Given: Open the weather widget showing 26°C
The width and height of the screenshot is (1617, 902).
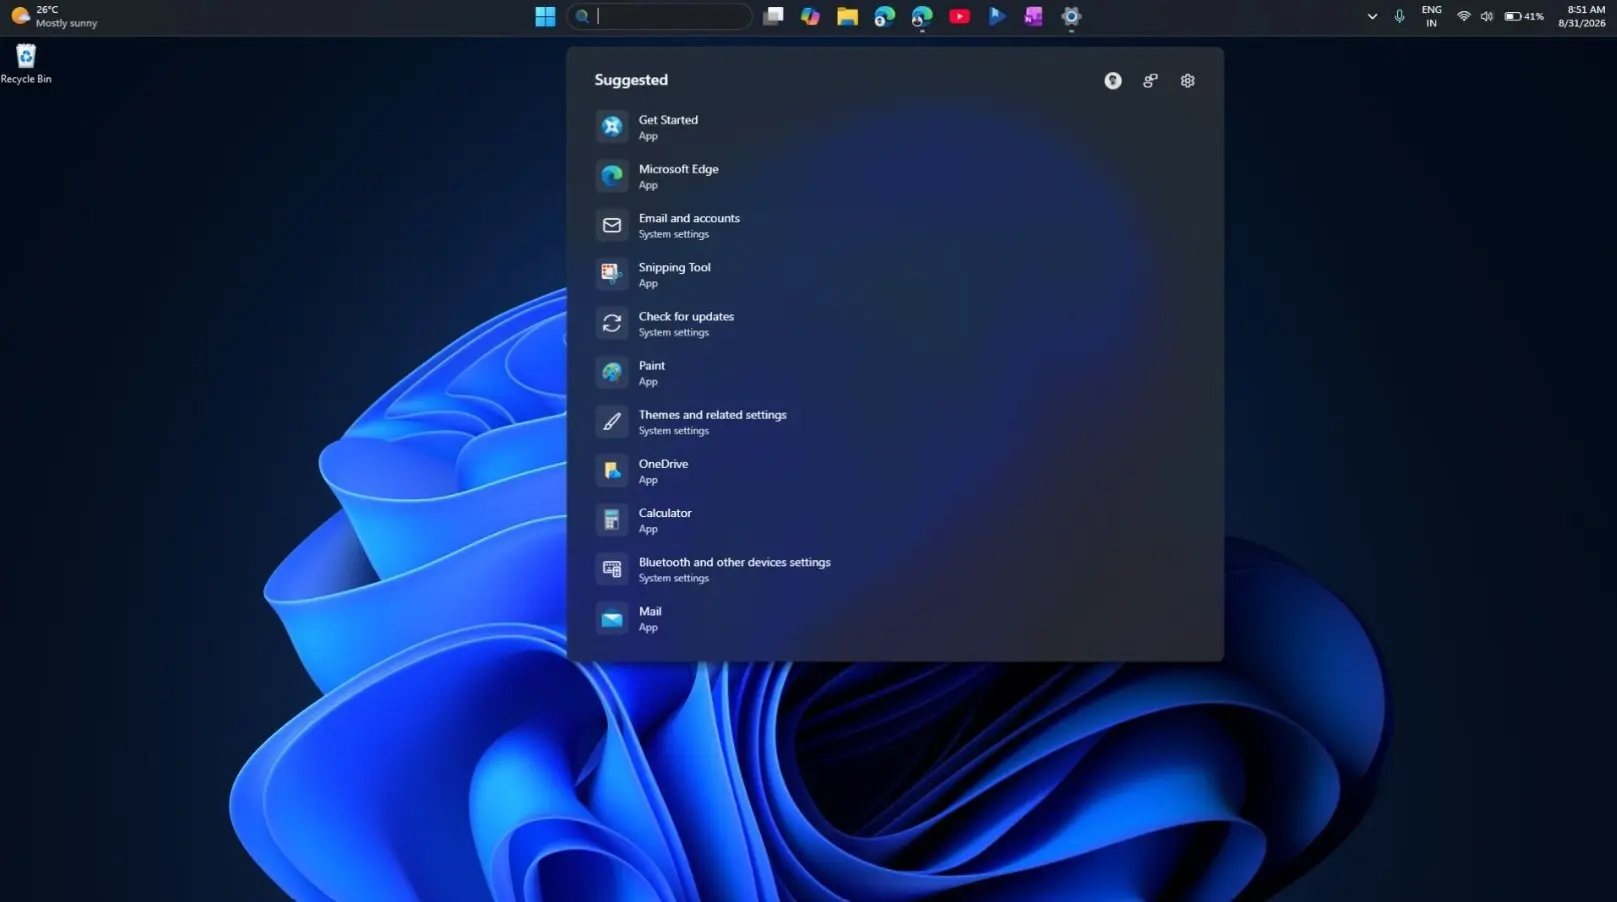Looking at the screenshot, I should tap(54, 16).
